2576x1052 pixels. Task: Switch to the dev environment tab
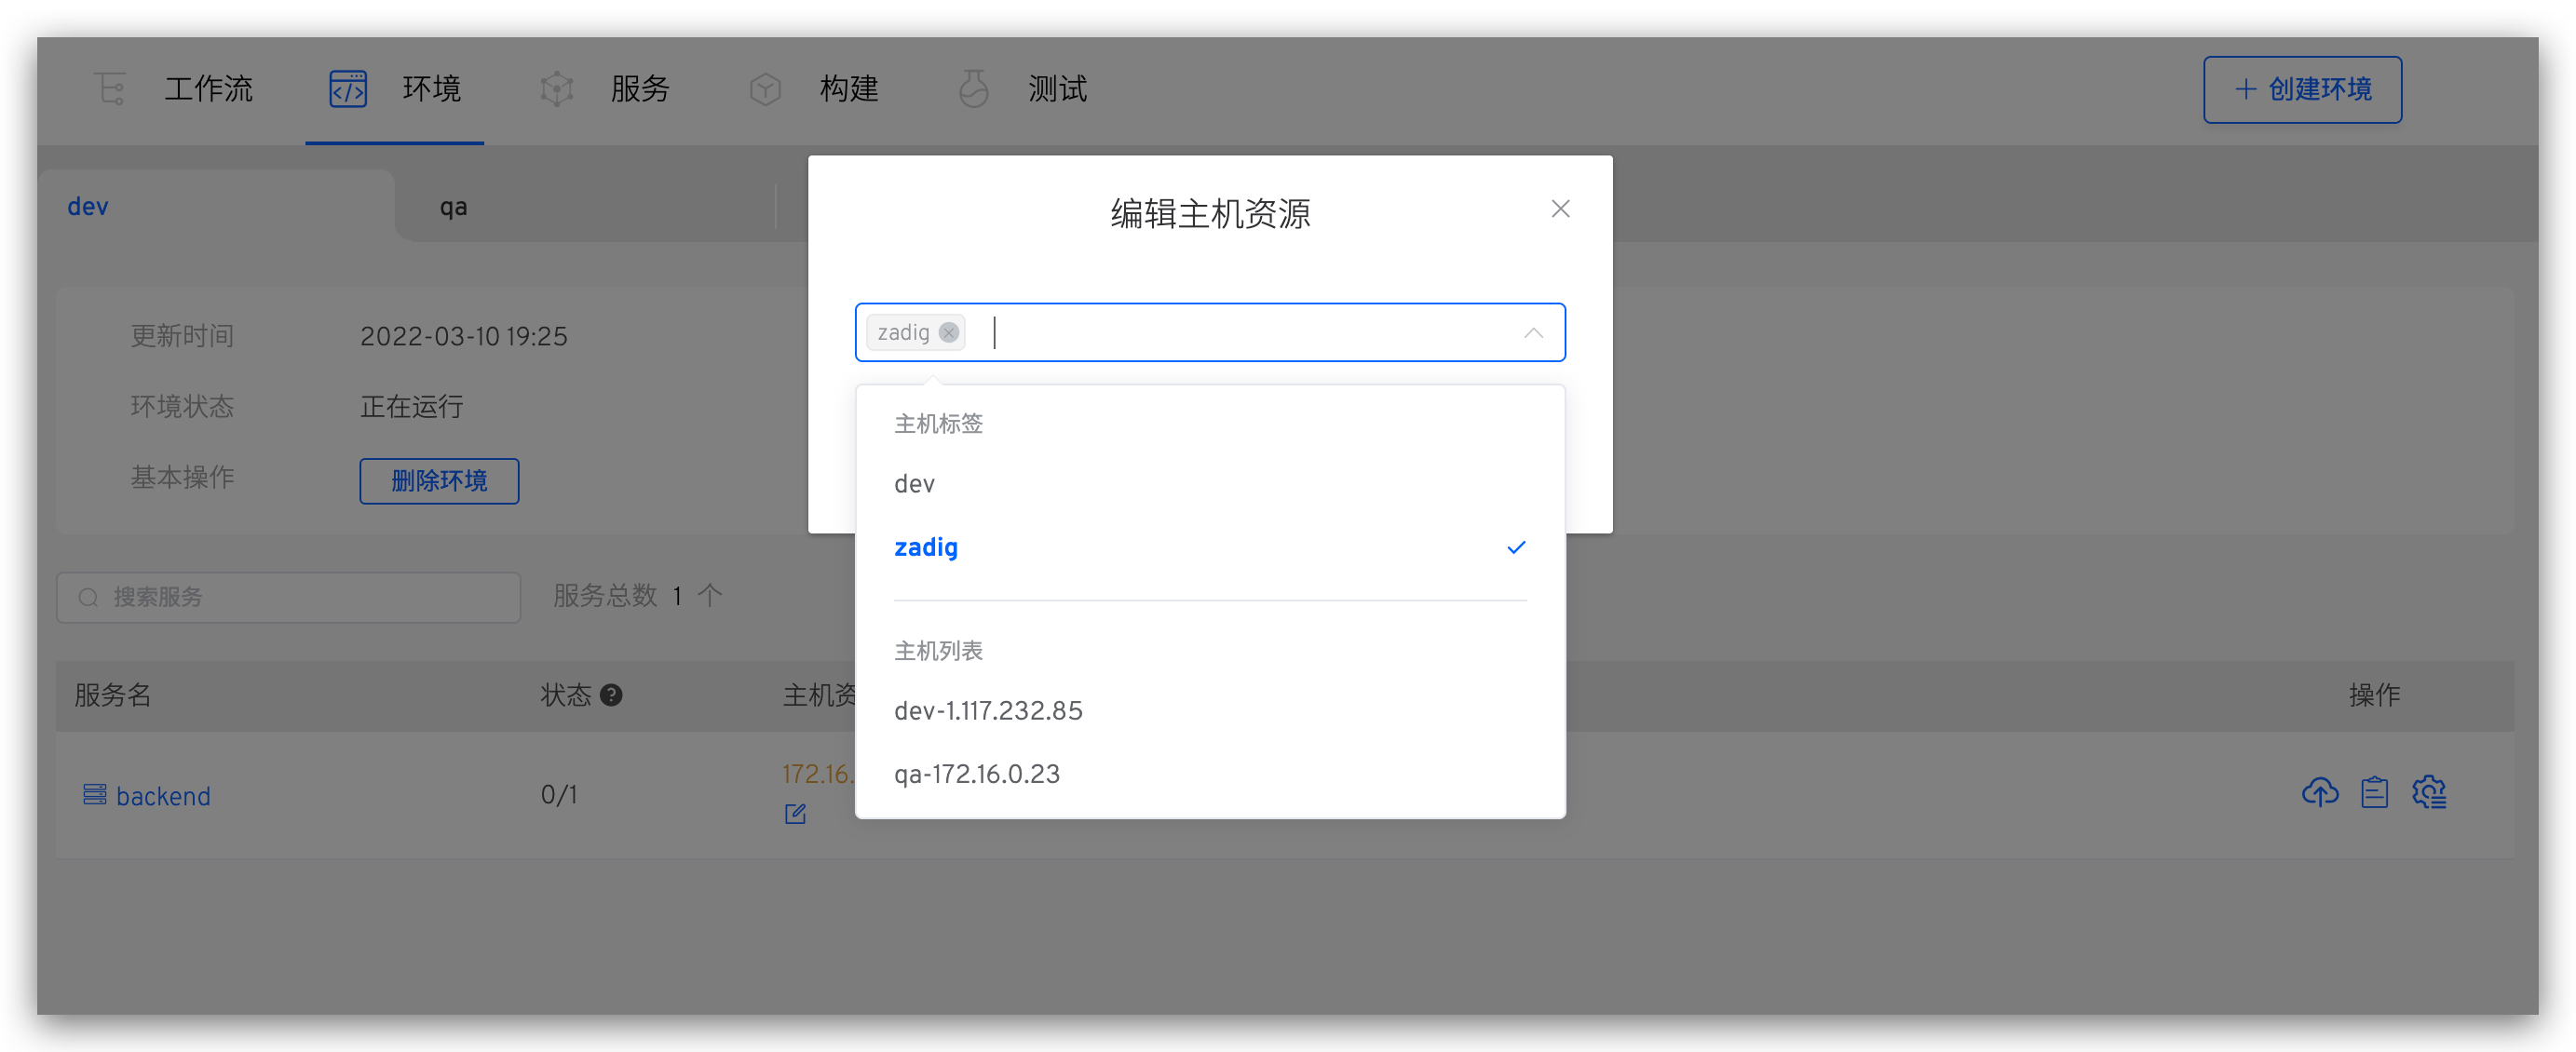(88, 206)
